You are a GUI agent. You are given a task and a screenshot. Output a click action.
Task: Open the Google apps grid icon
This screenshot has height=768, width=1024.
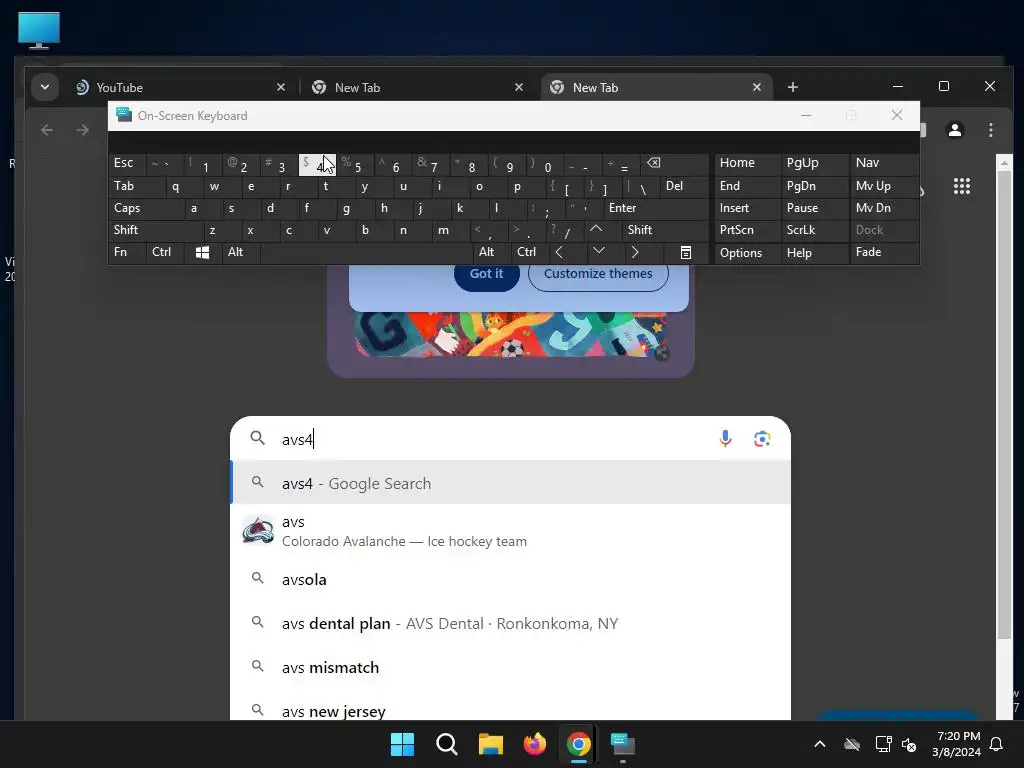(961, 186)
